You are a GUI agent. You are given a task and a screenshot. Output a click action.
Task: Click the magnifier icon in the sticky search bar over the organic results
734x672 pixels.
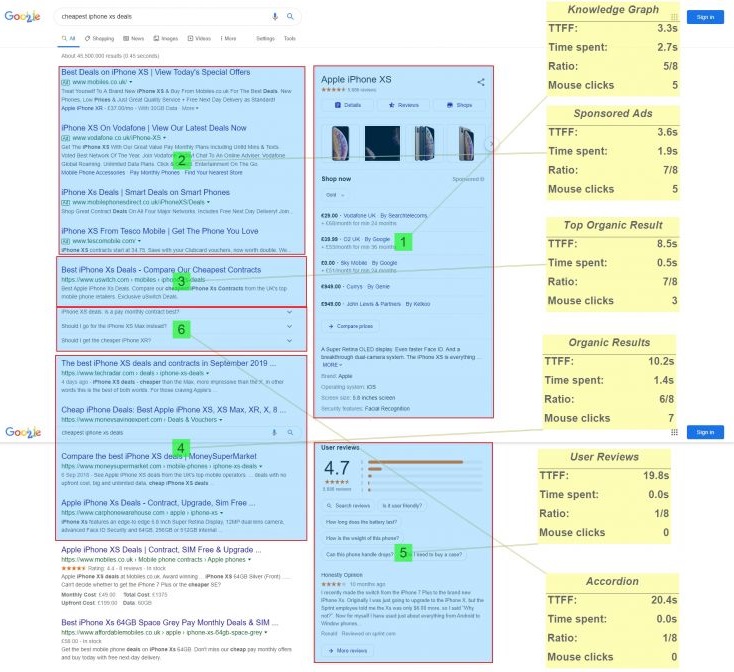290,432
